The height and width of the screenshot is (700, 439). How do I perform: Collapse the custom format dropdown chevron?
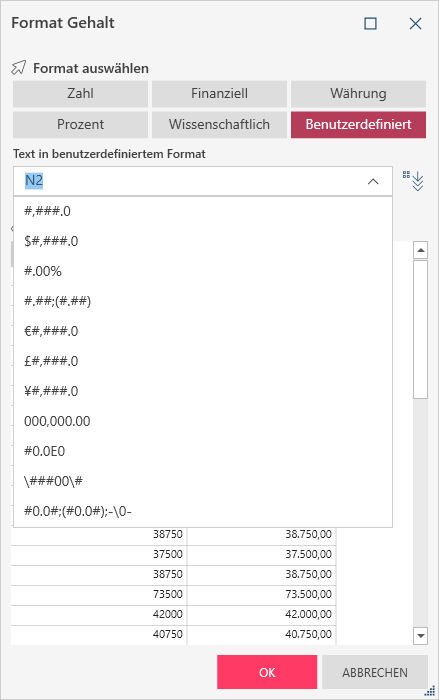[373, 181]
